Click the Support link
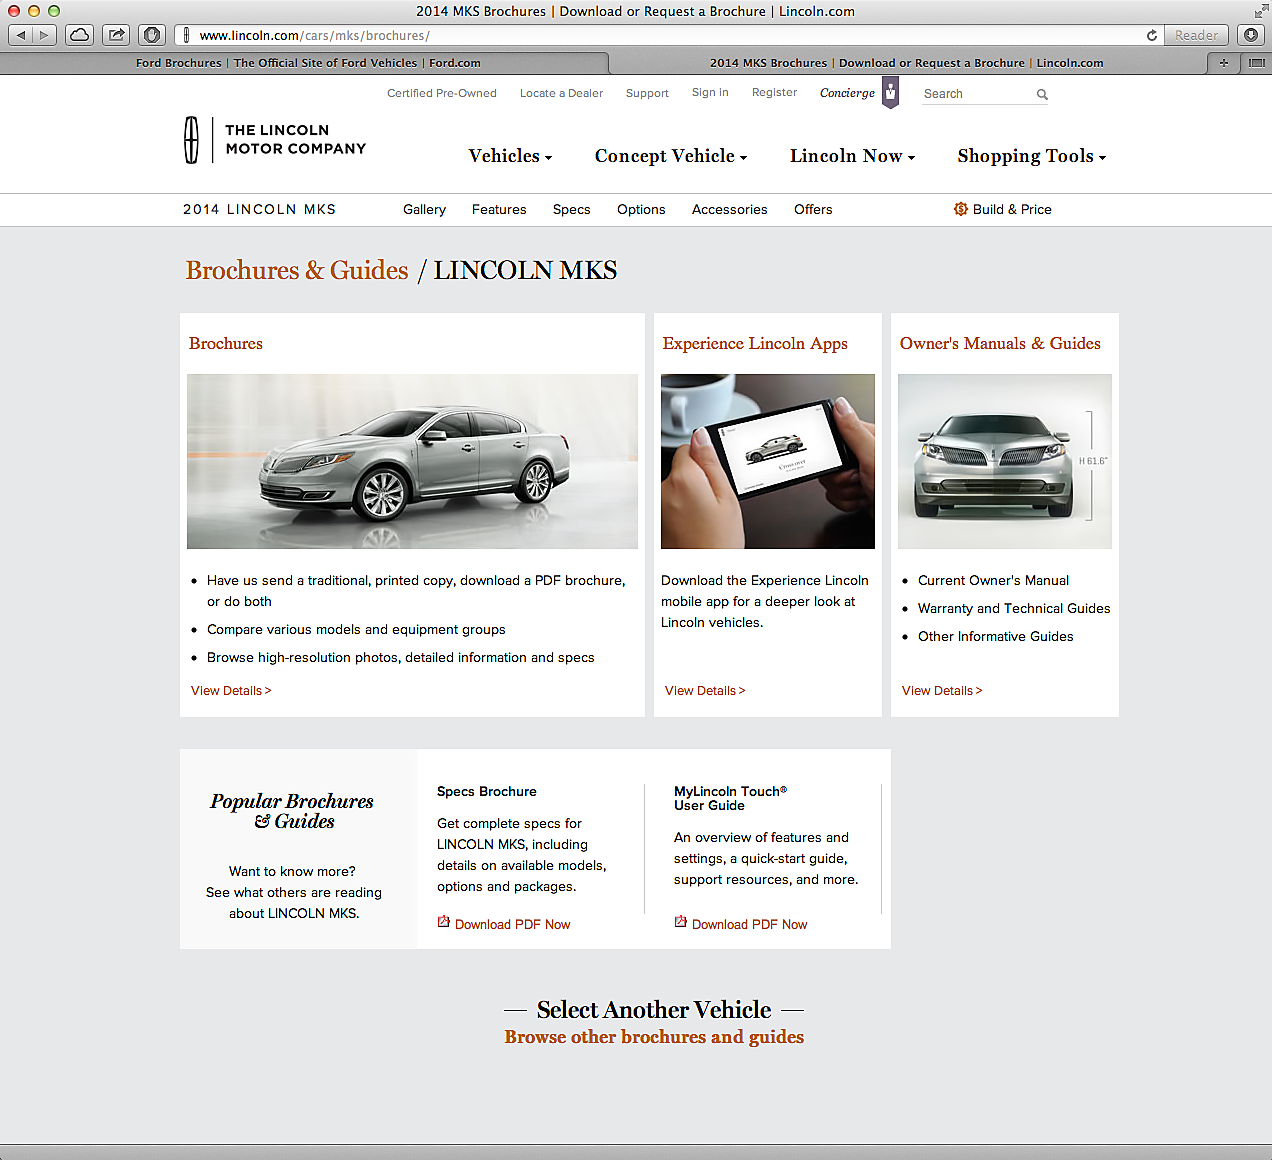Viewport: 1272px width, 1160px height. point(647,93)
